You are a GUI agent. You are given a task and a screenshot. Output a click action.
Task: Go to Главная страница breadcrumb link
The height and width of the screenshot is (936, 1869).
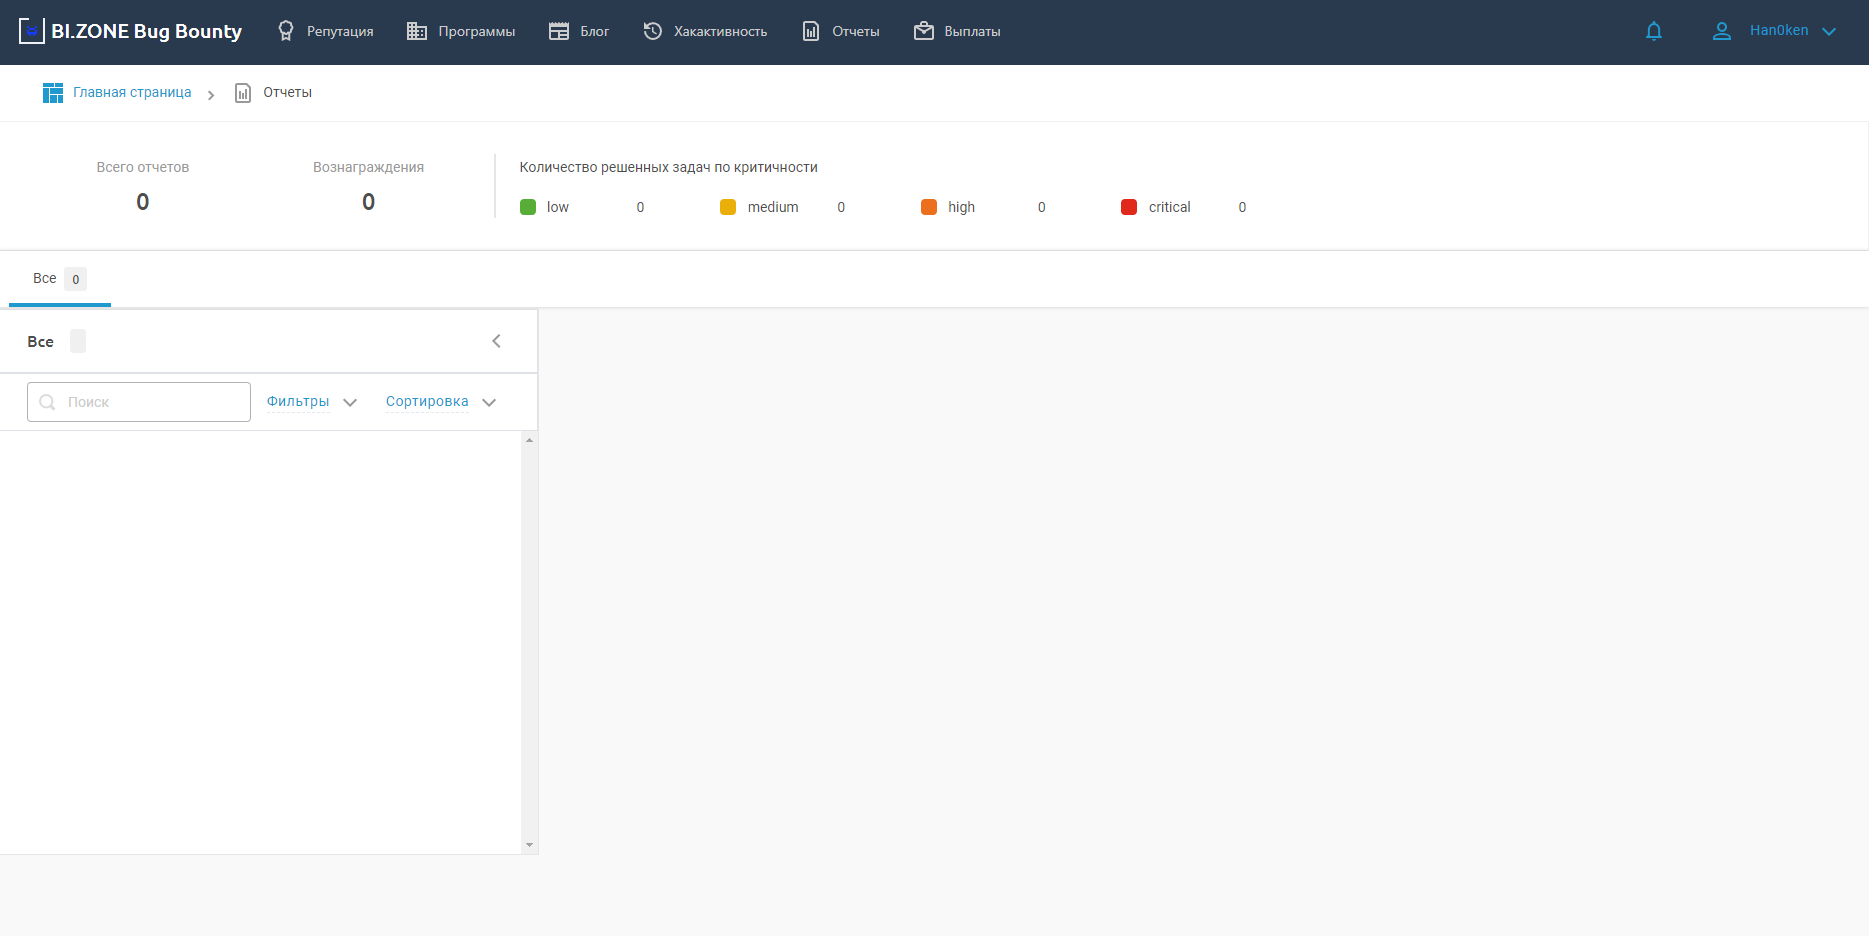(132, 93)
